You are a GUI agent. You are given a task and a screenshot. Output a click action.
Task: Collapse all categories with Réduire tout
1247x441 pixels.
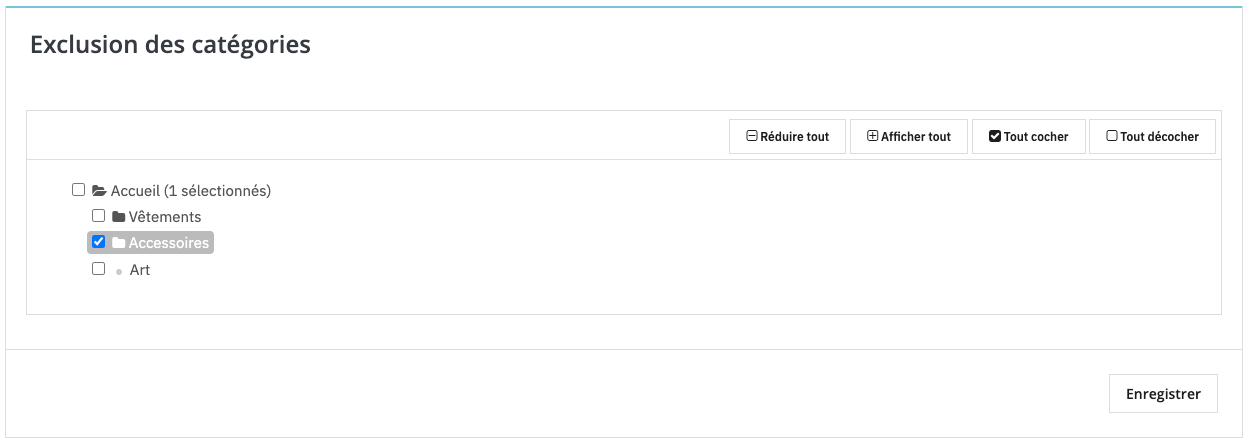click(x=787, y=137)
